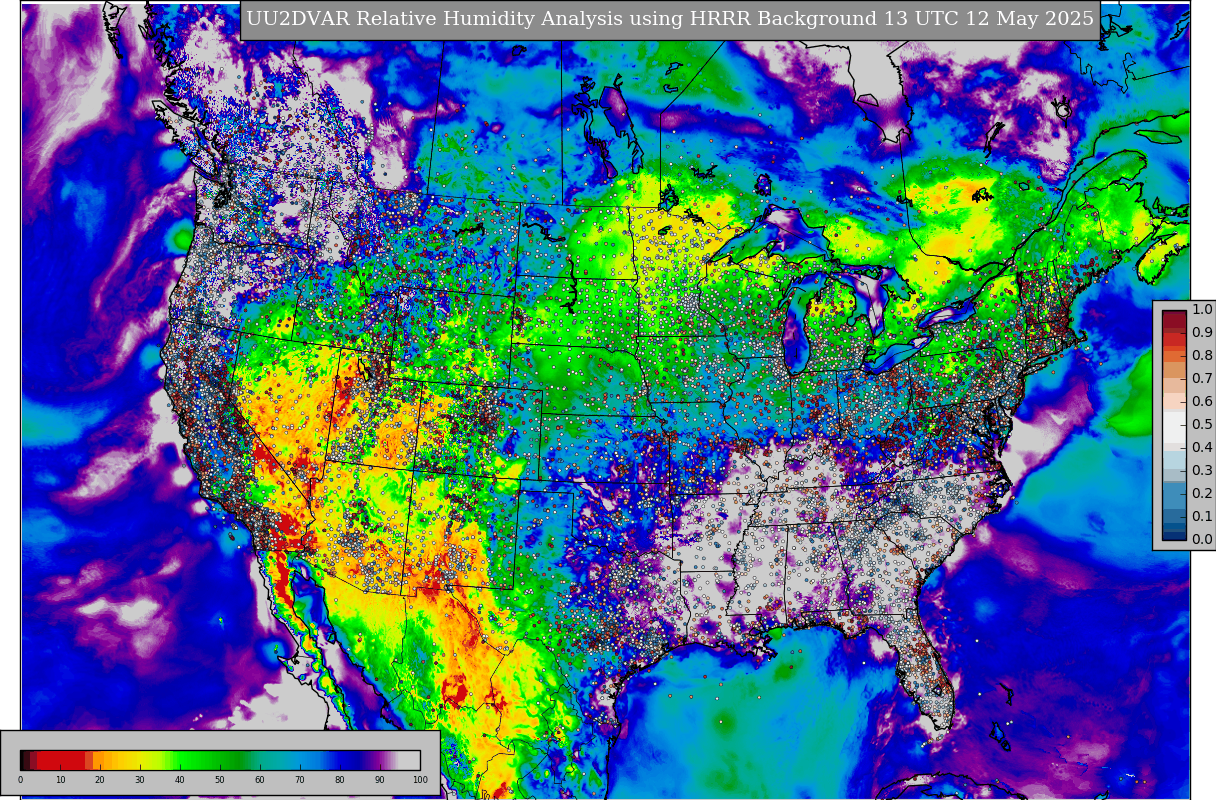Click the black start of humidity scale
Screen dimensions: 1216x800
tap(24, 760)
